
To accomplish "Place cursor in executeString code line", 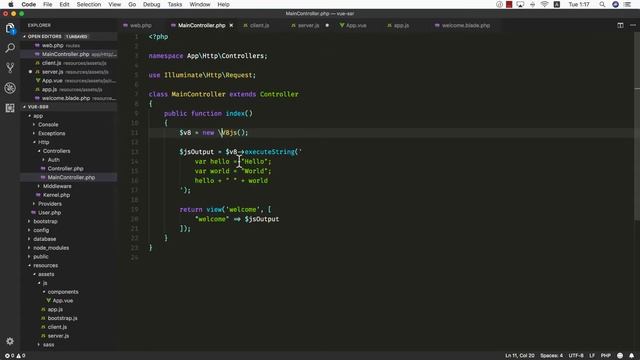I will pos(240,152).
